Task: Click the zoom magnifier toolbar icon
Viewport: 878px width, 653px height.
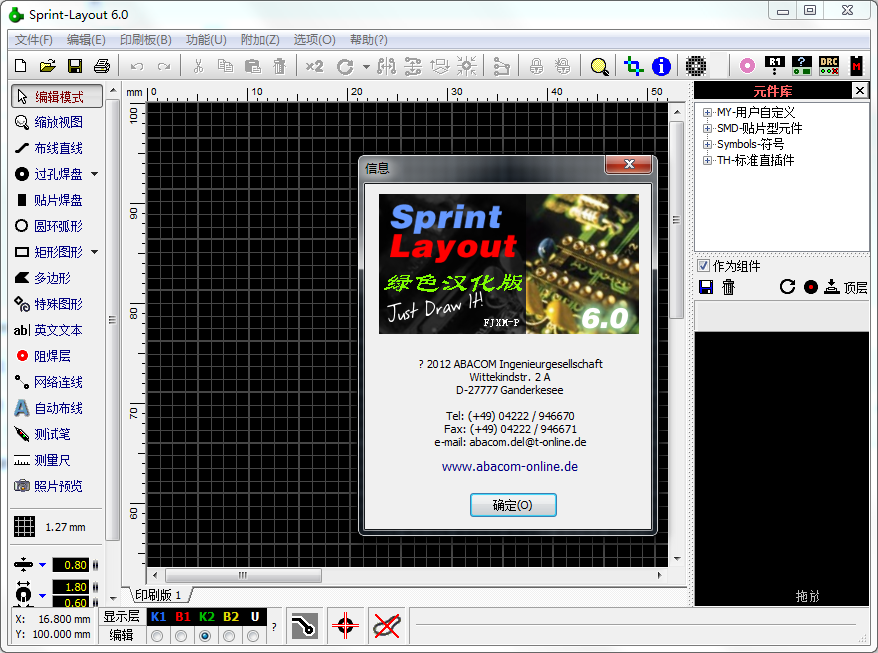Action: (599, 66)
